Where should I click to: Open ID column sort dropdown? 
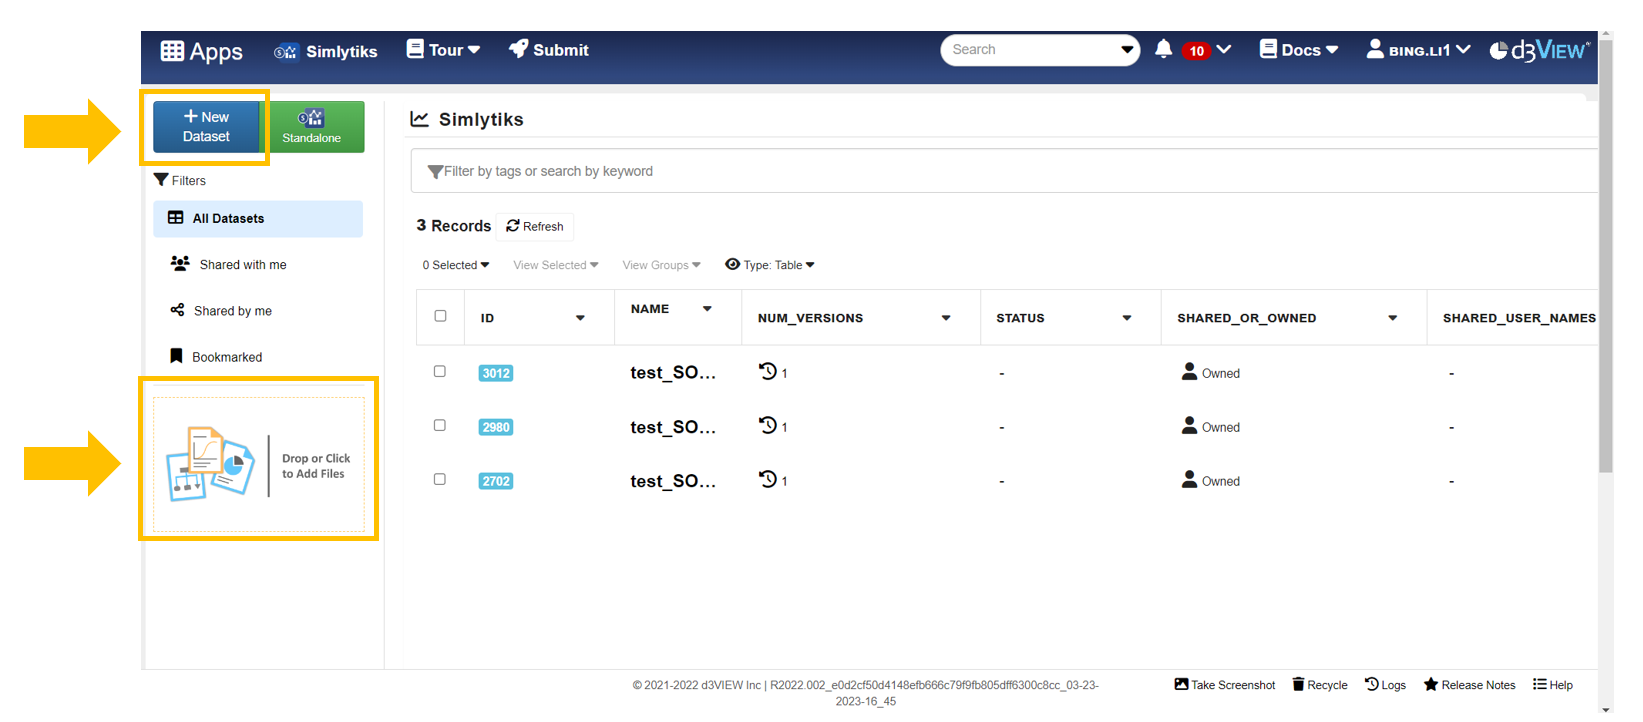pyautogui.click(x=580, y=318)
